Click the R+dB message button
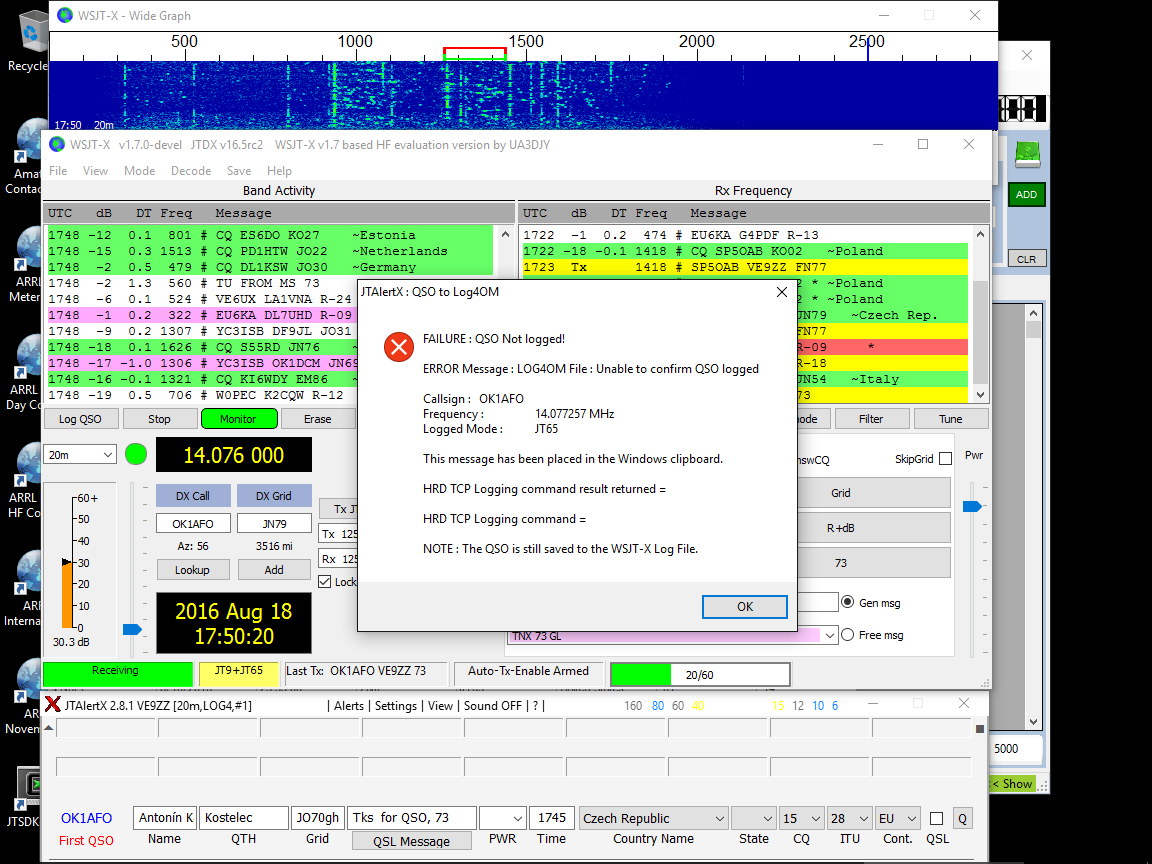The image size is (1152, 864). (x=873, y=528)
